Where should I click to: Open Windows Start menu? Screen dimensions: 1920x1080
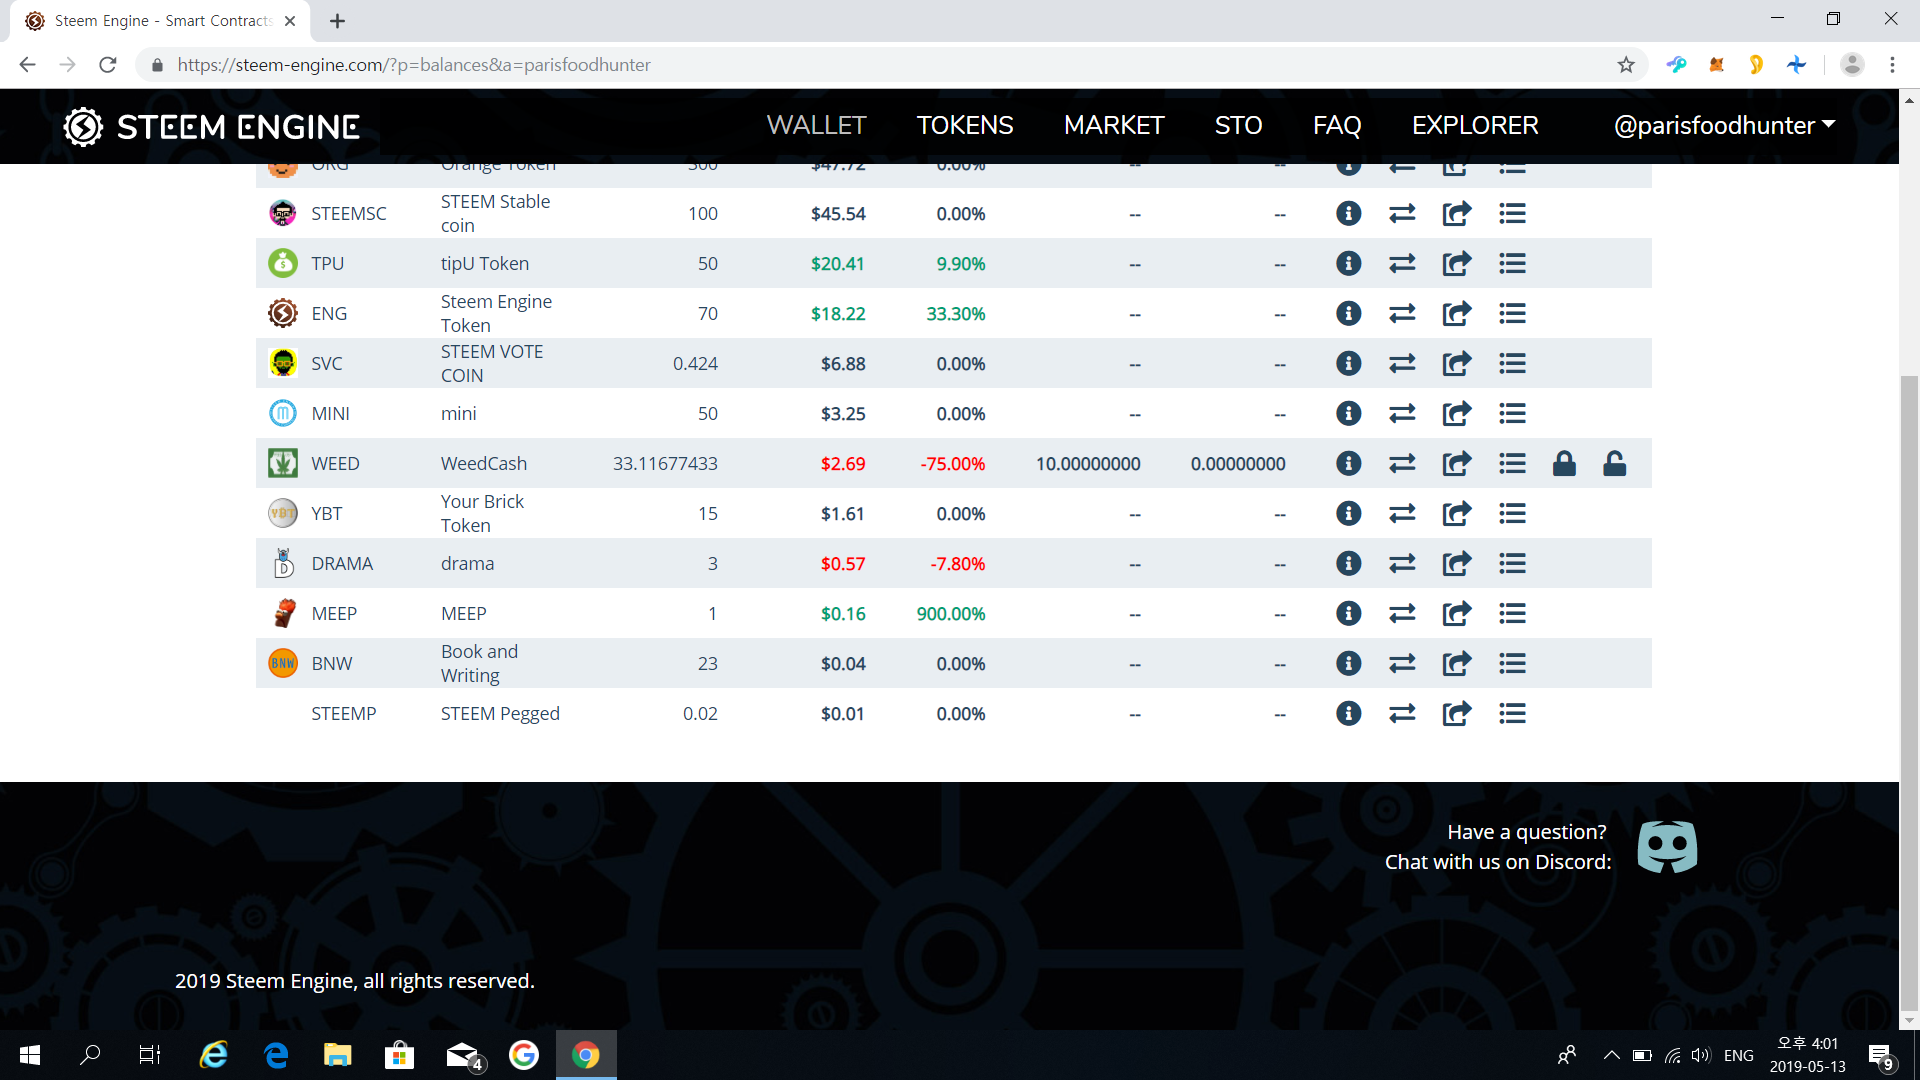pos(30,1055)
